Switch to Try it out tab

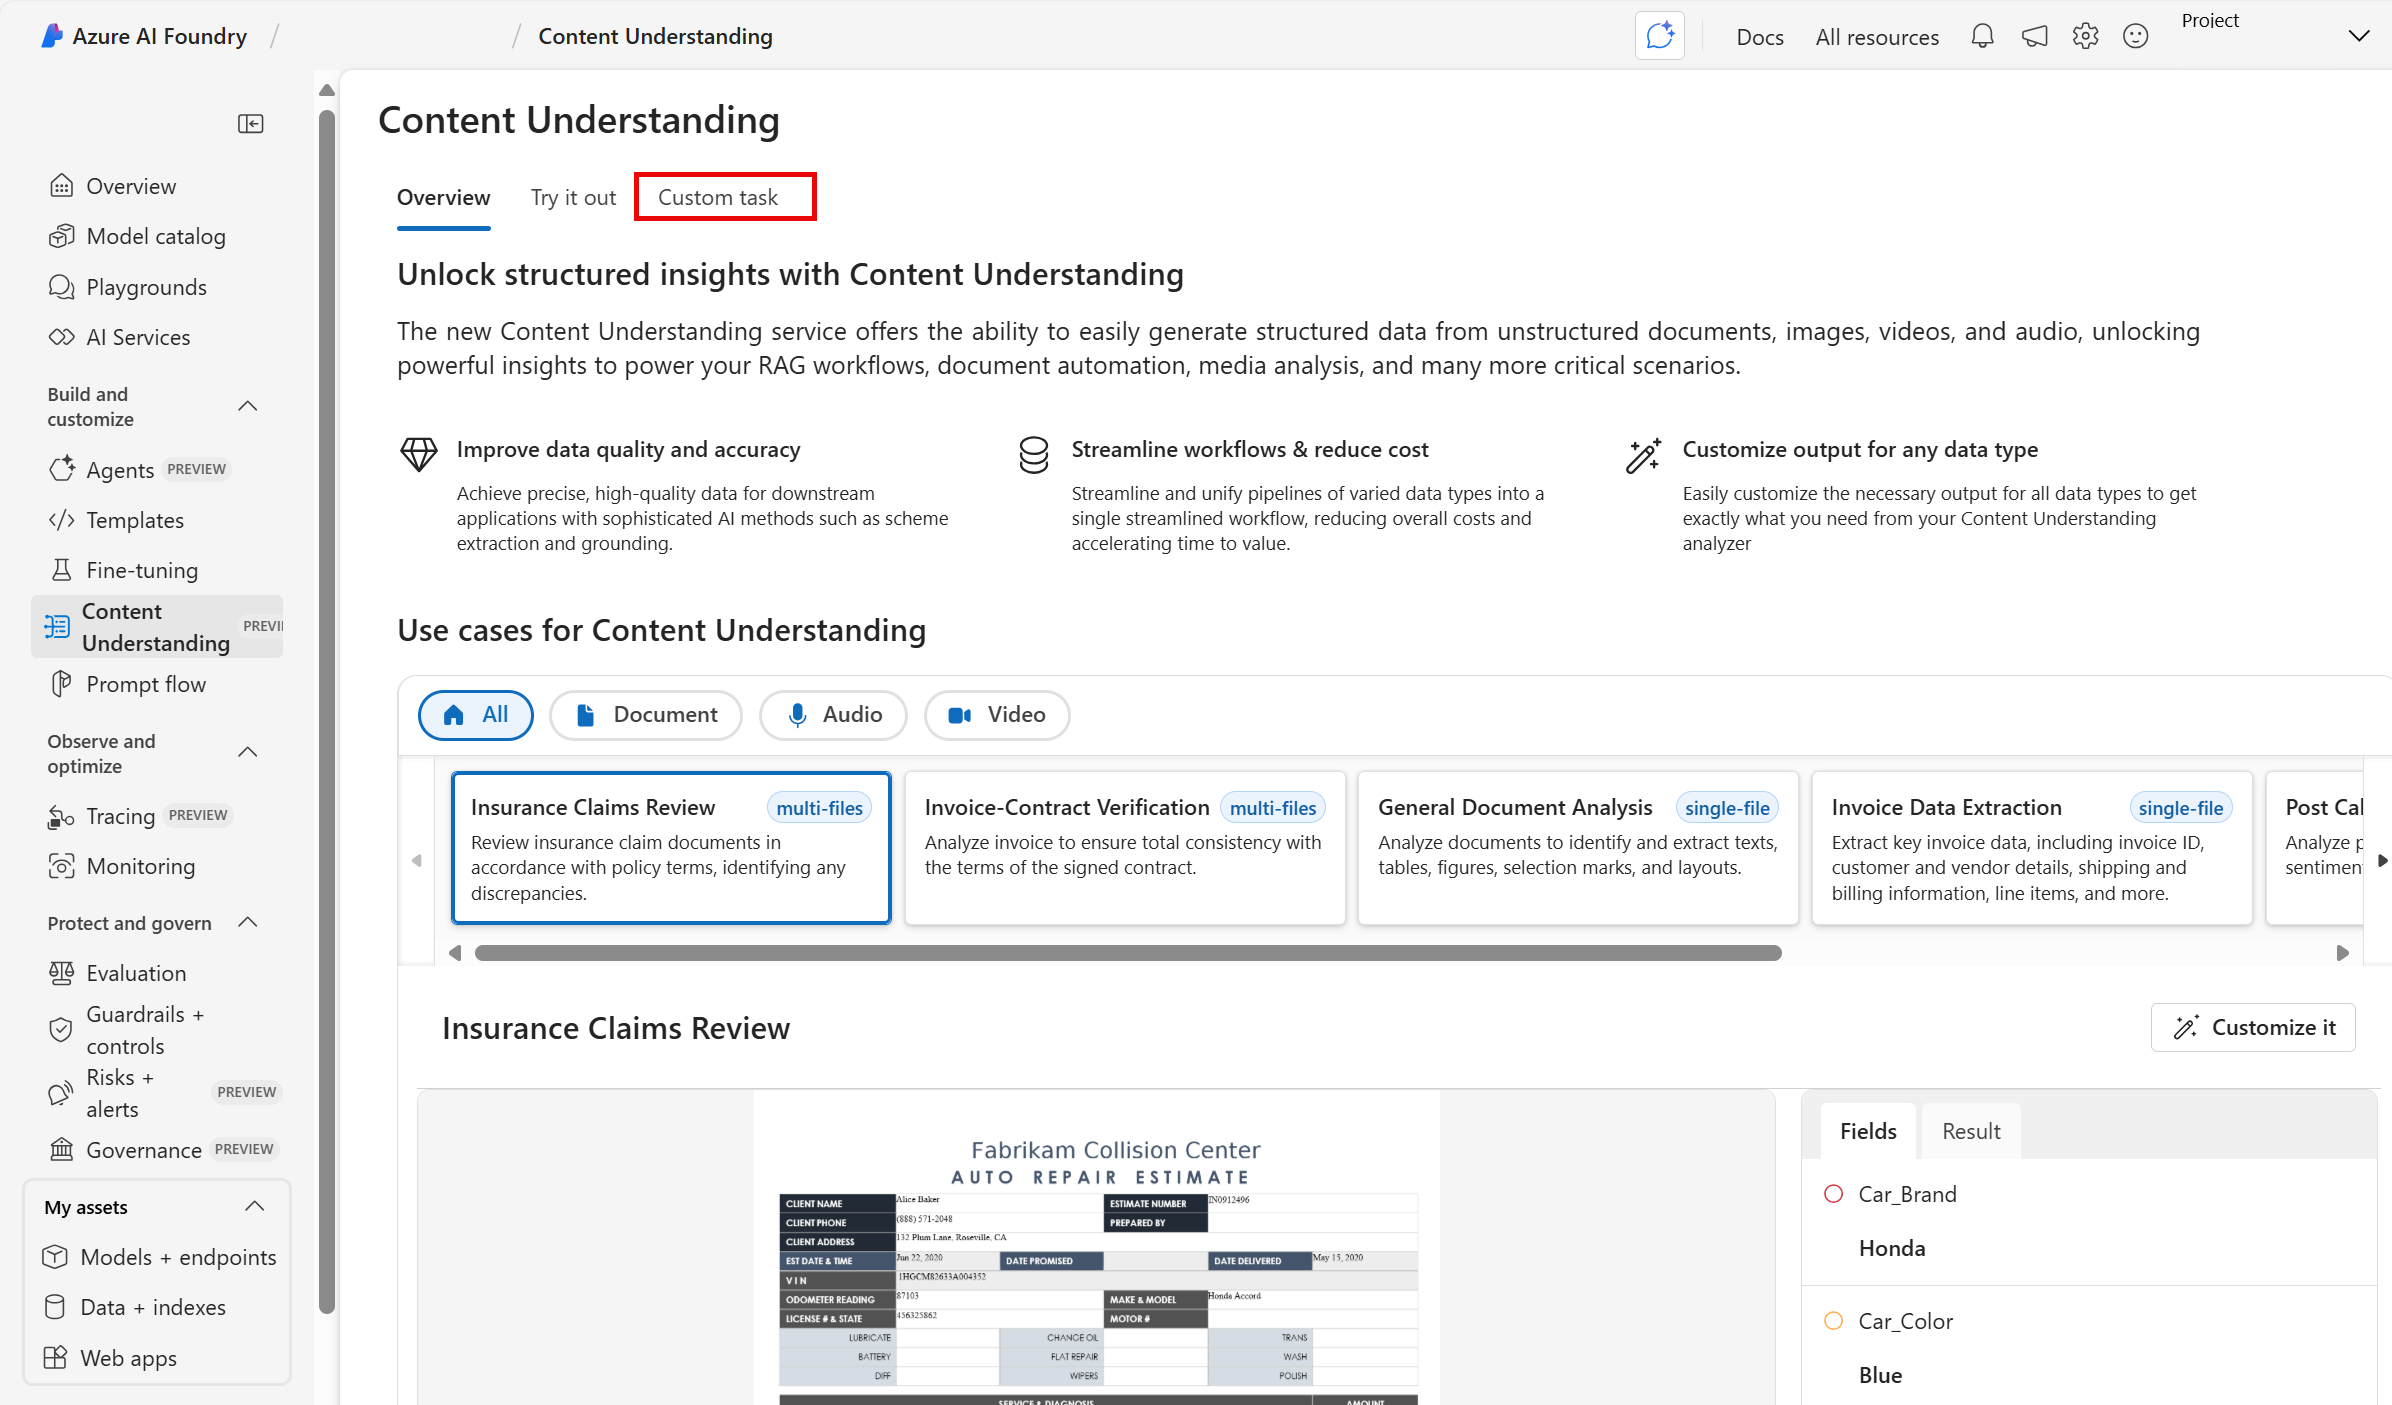pyautogui.click(x=573, y=198)
